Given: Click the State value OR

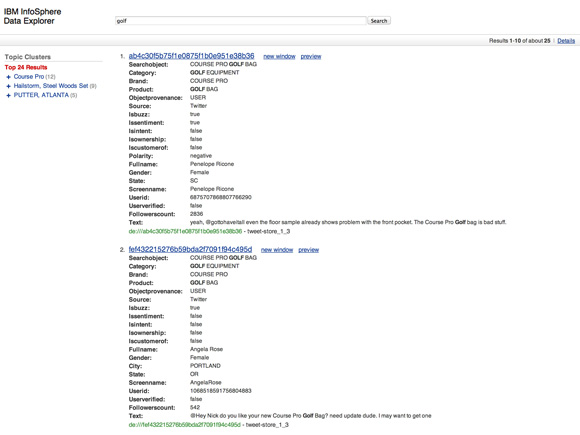Looking at the screenshot, I should 194,374.
